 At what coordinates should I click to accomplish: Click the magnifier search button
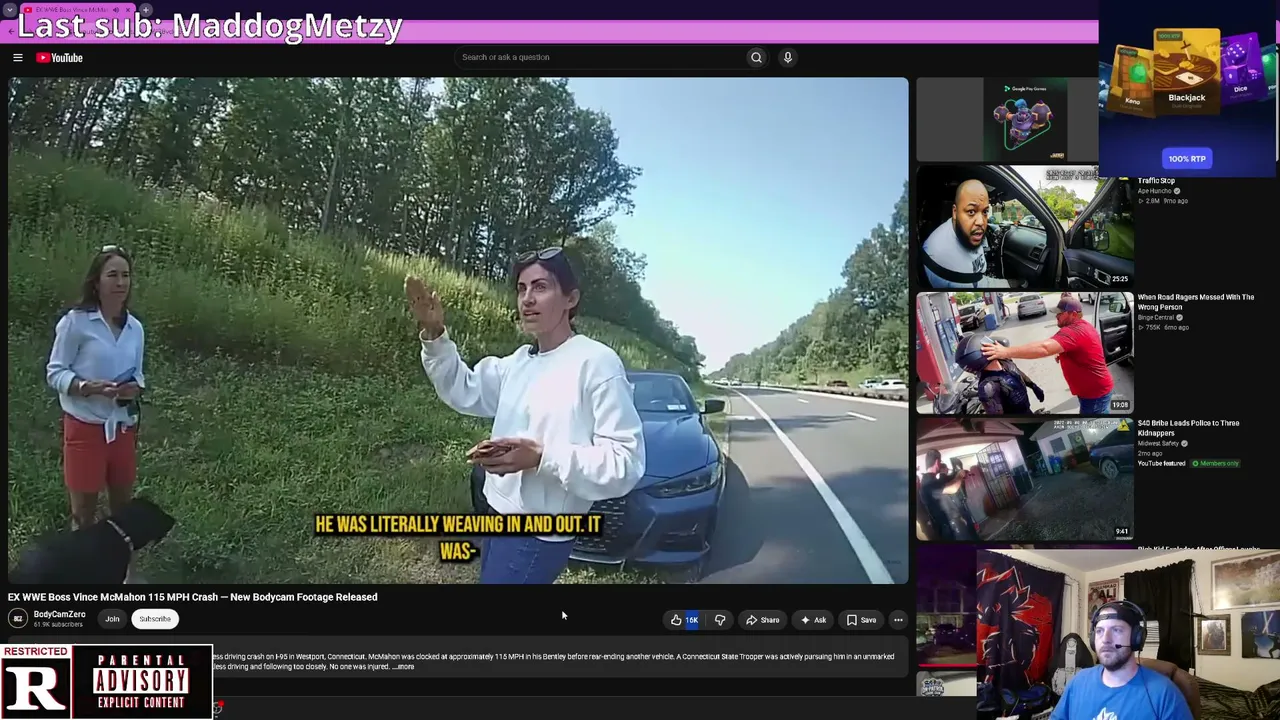coord(756,57)
